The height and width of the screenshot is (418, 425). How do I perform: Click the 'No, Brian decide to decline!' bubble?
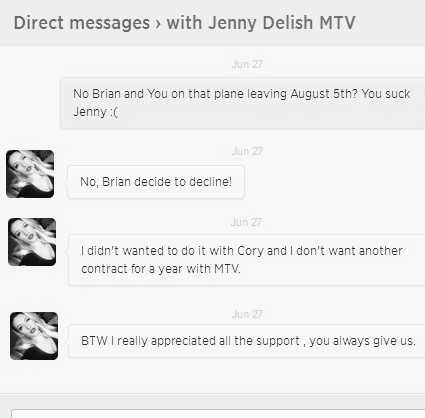pyautogui.click(x=156, y=182)
